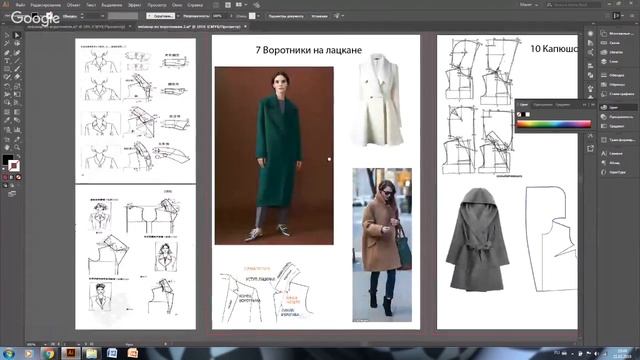Image resolution: width=640 pixels, height=360 pixels.
Task: Switch to Градиент tab in Color panel
Action: point(562,105)
